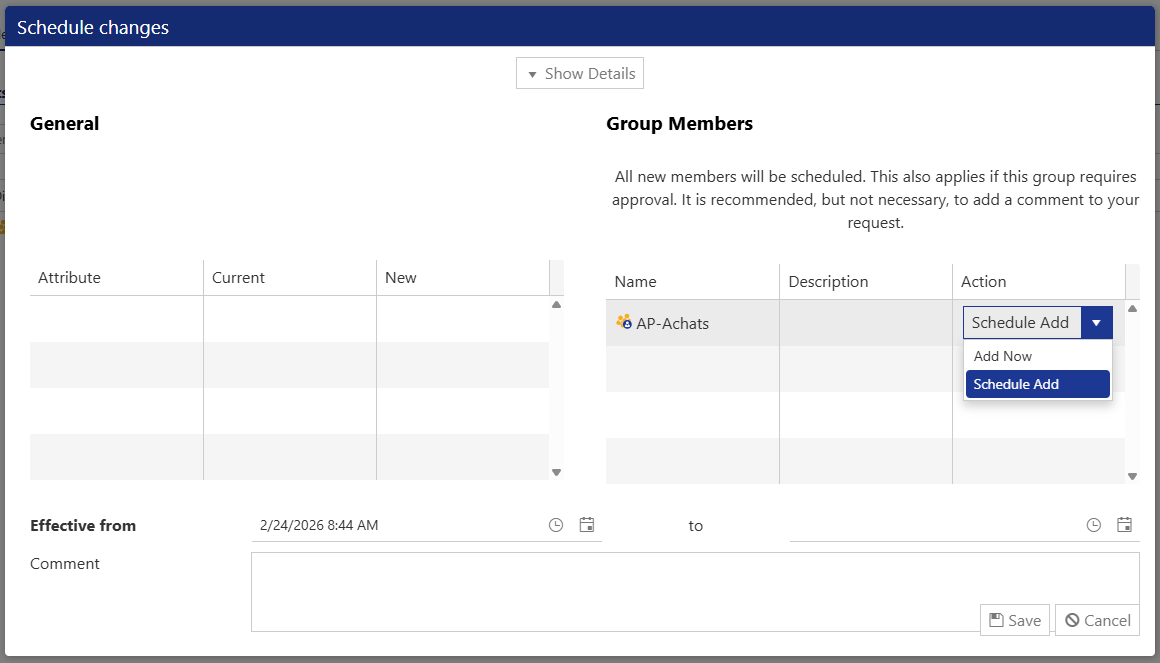The width and height of the screenshot is (1160, 663).
Task: Click the clock icon for Effective from
Action: coord(556,525)
